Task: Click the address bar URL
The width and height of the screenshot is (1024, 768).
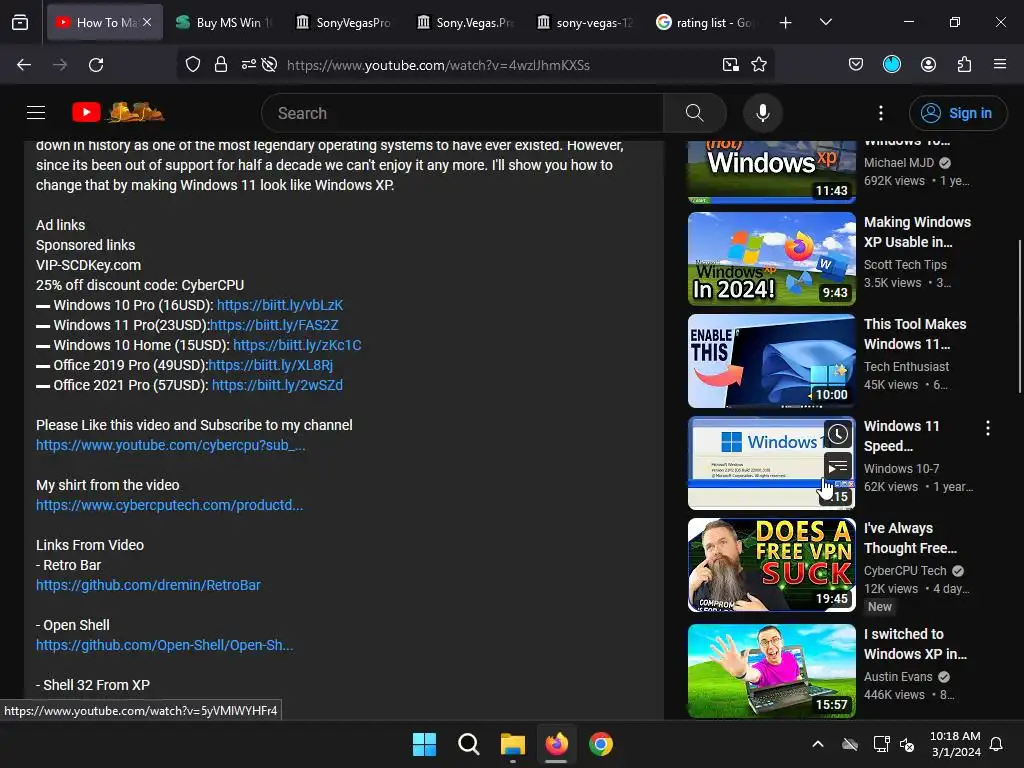Action: [438, 65]
